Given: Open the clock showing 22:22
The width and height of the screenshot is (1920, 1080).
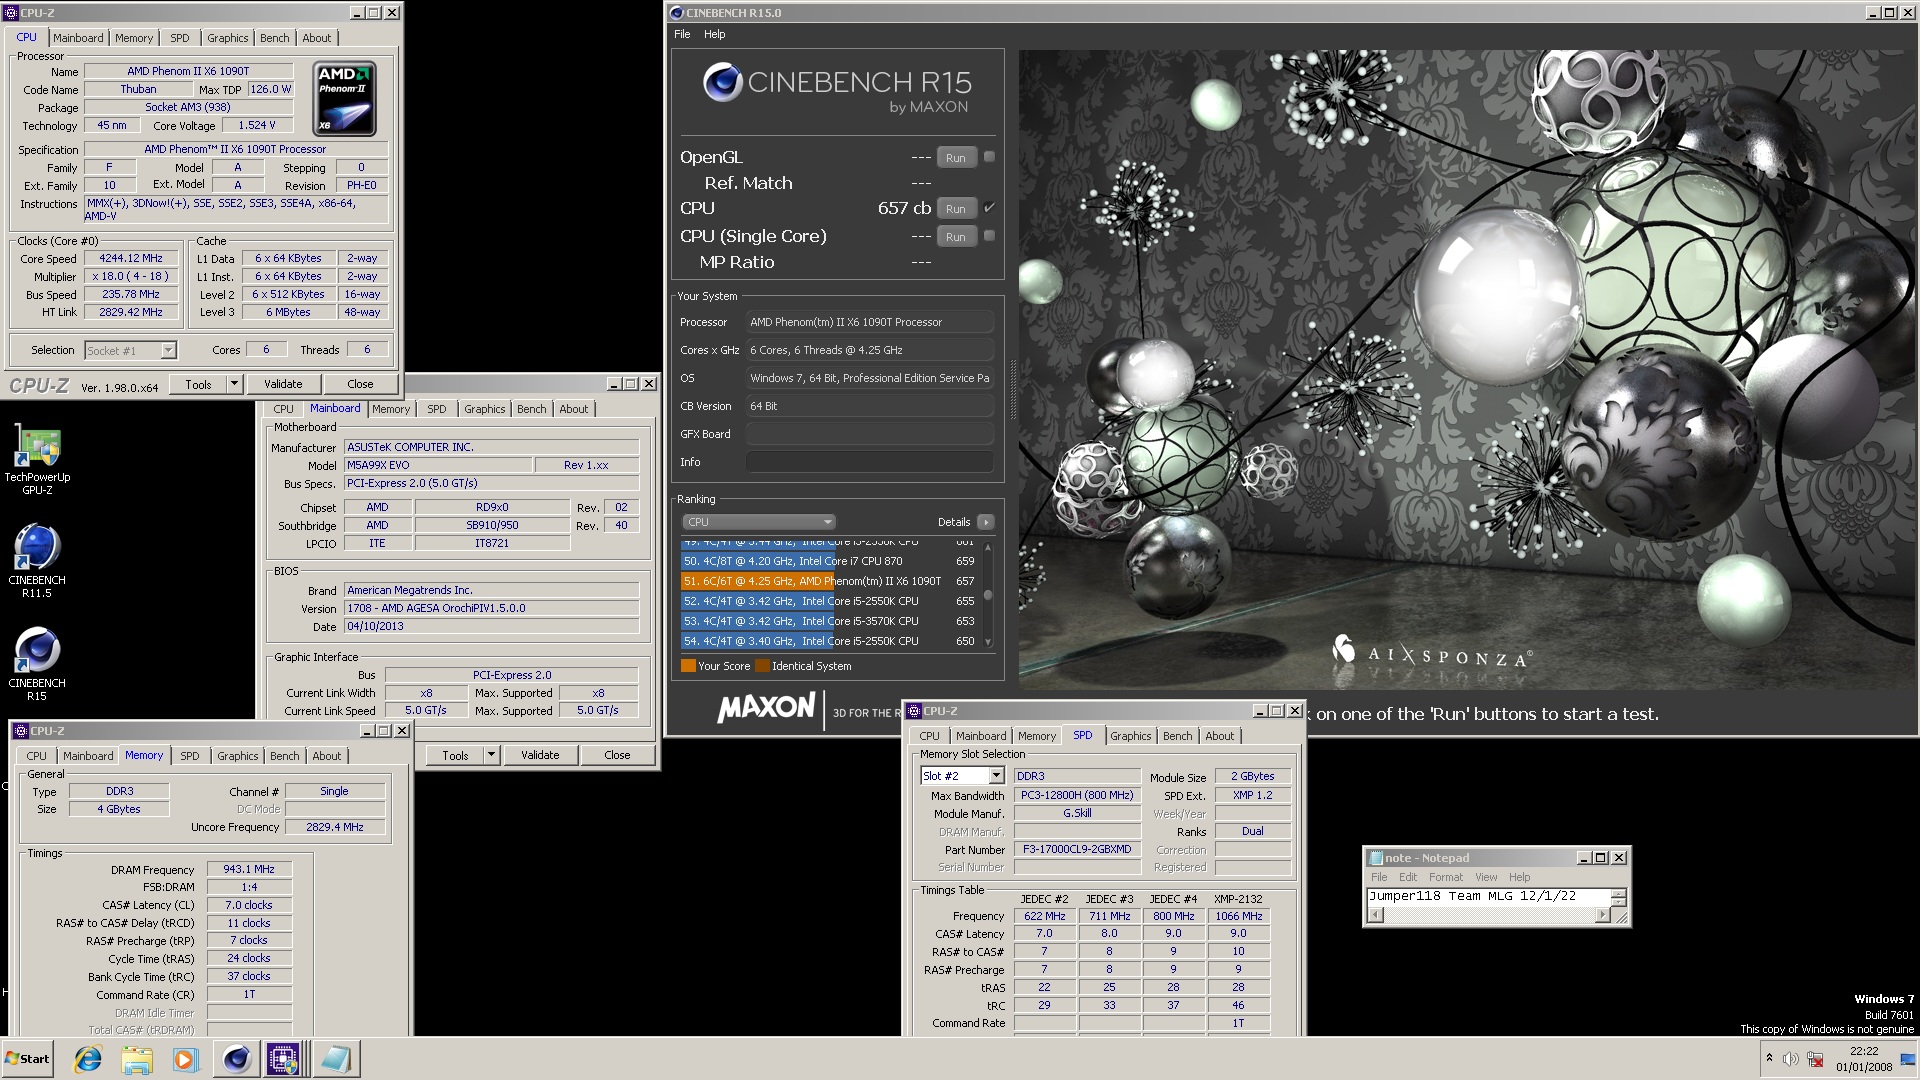Looking at the screenshot, I should point(1863,1059).
